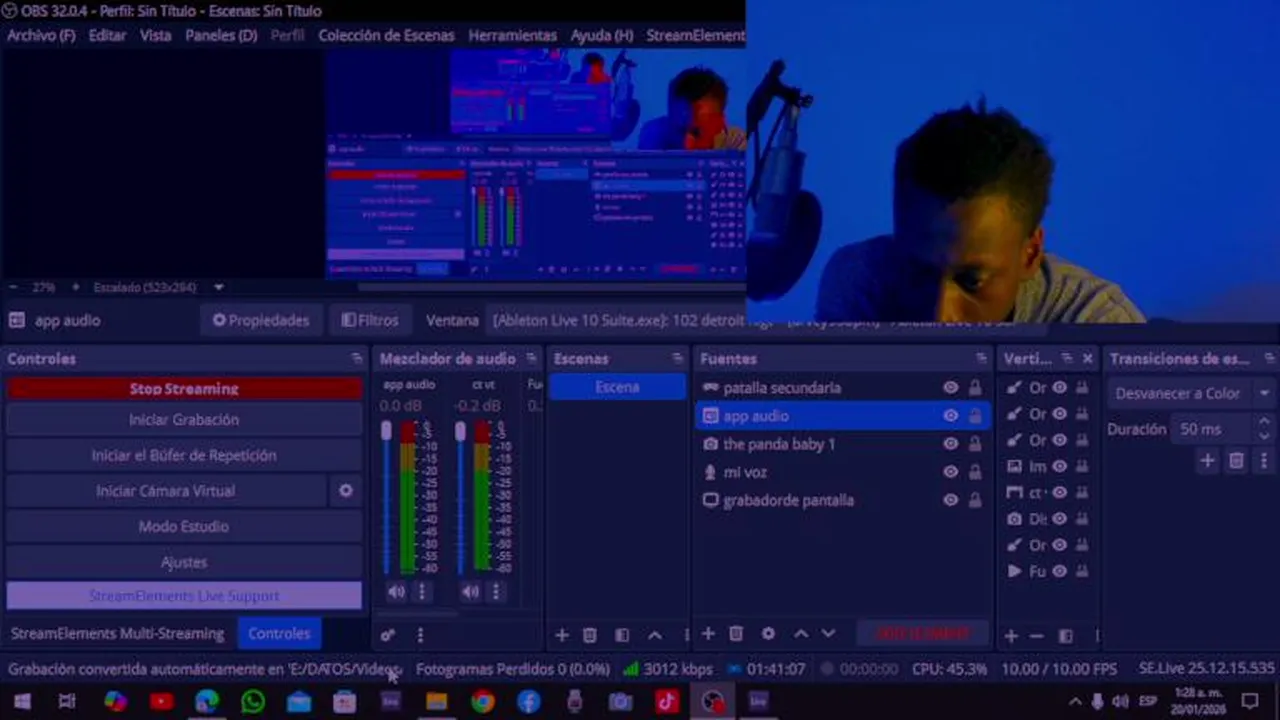The height and width of the screenshot is (720, 1280).
Task: Move source down
Action: coord(828,634)
